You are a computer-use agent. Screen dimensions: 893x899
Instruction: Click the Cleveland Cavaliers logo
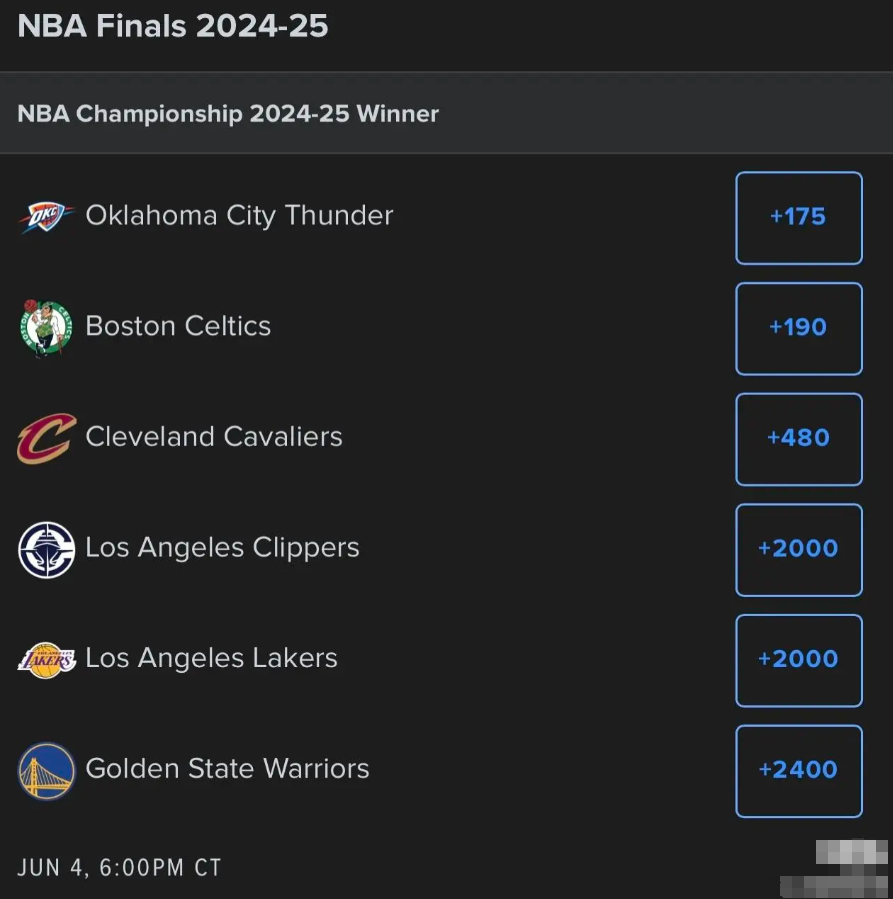(x=46, y=439)
